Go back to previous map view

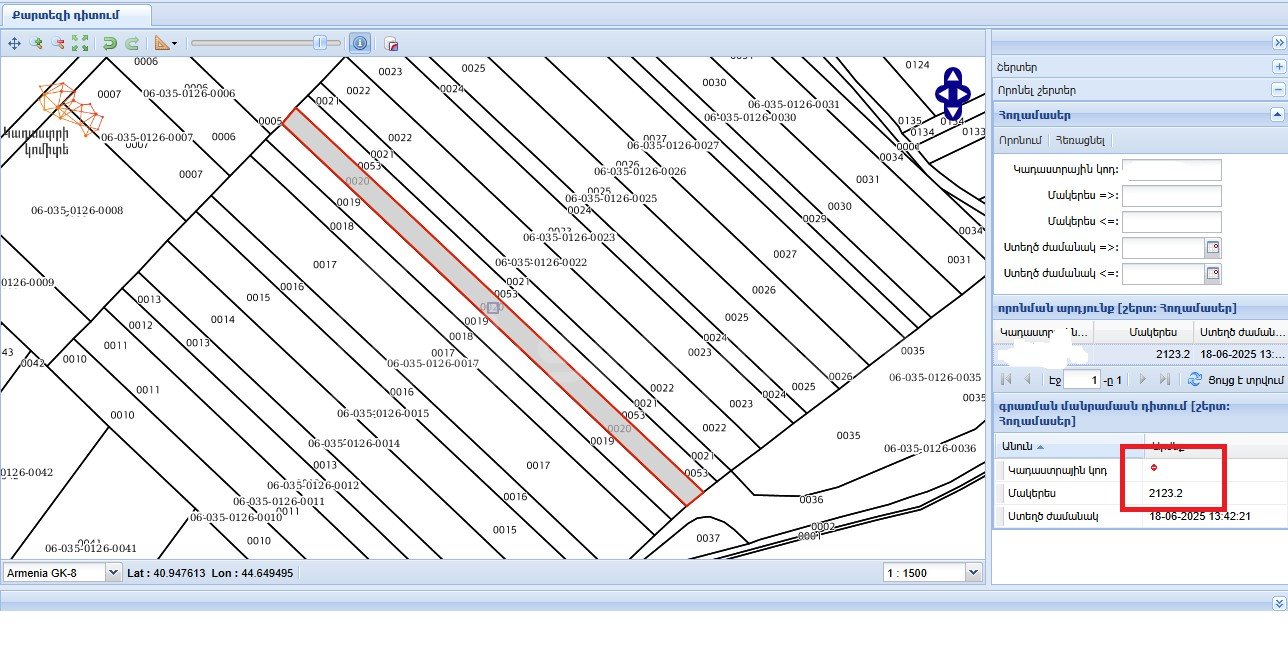click(x=110, y=44)
